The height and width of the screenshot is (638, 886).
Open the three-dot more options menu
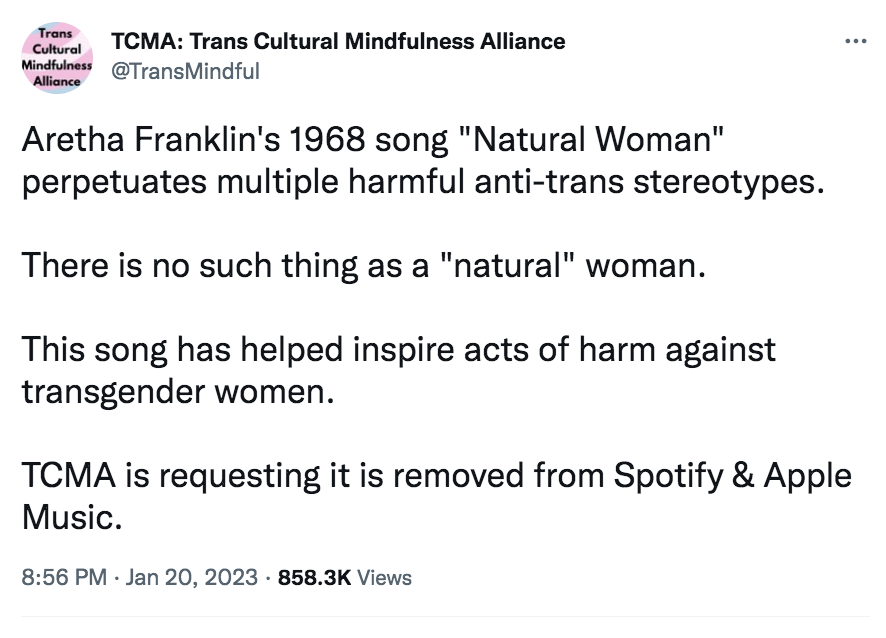[x=855, y=41]
